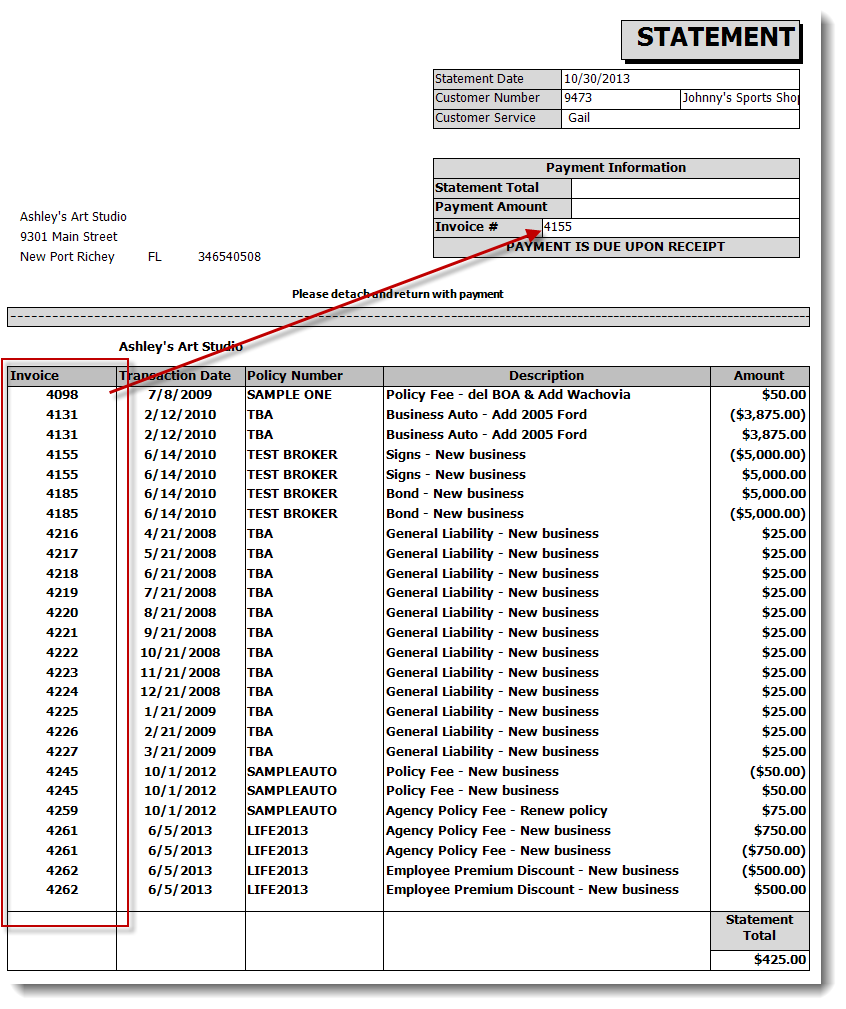This screenshot has height=1009, width=846.
Task: Click the state abbreviation FL
Action: [154, 257]
